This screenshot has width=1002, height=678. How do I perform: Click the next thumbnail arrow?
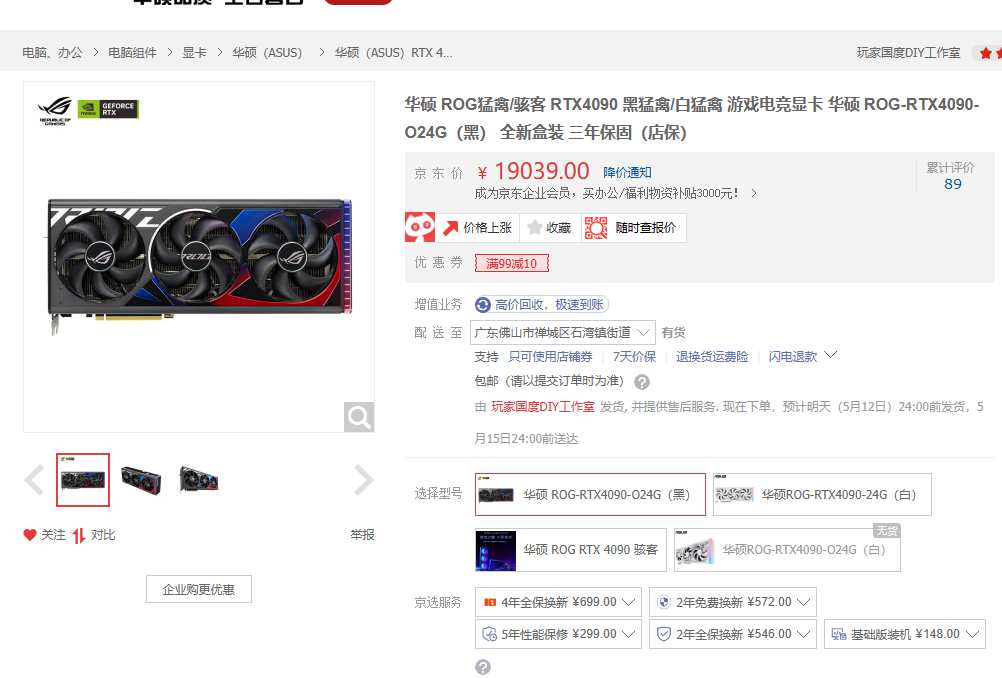coord(363,481)
